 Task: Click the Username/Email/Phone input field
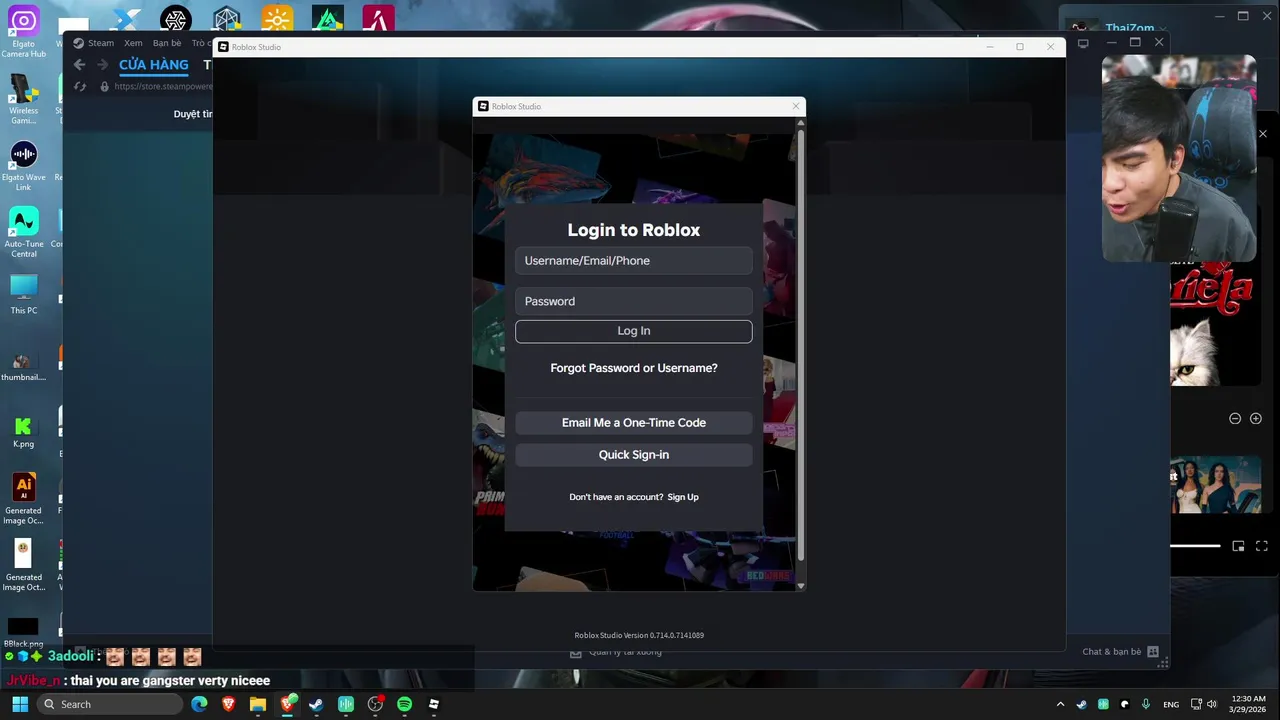(x=633, y=261)
